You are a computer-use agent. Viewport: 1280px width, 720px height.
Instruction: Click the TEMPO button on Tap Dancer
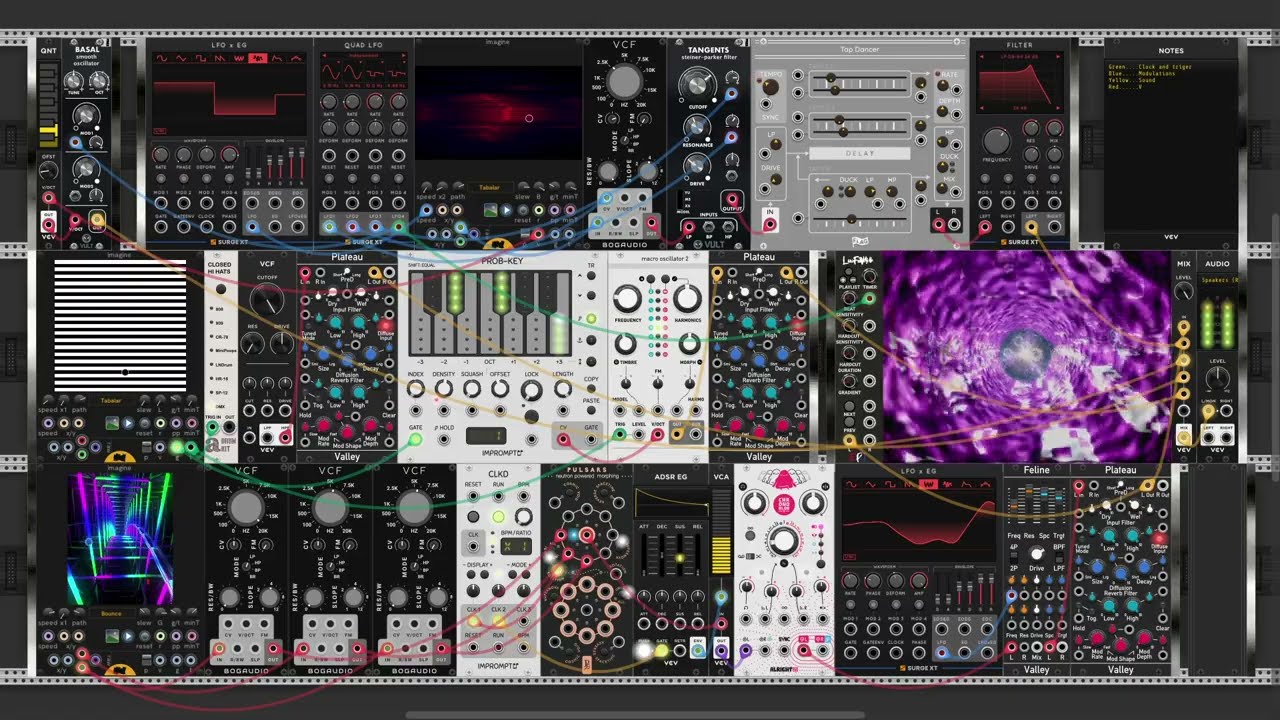click(x=769, y=87)
